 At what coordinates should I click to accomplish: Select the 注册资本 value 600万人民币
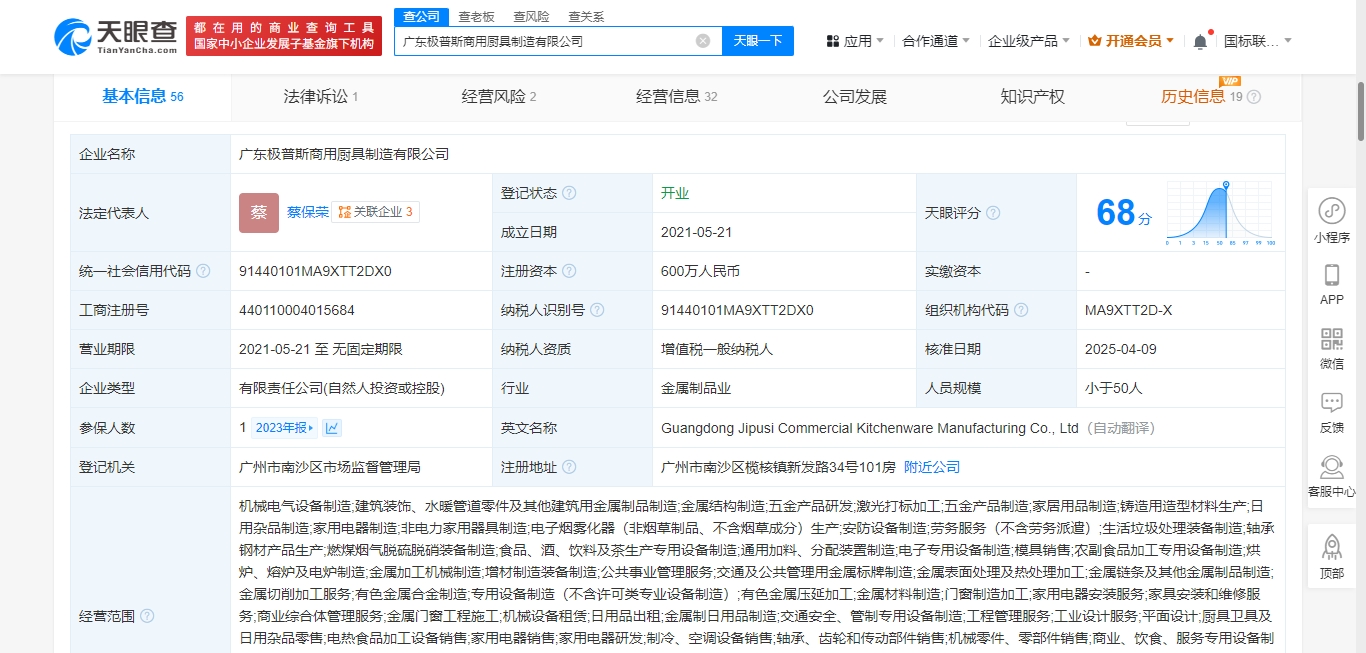click(x=700, y=271)
